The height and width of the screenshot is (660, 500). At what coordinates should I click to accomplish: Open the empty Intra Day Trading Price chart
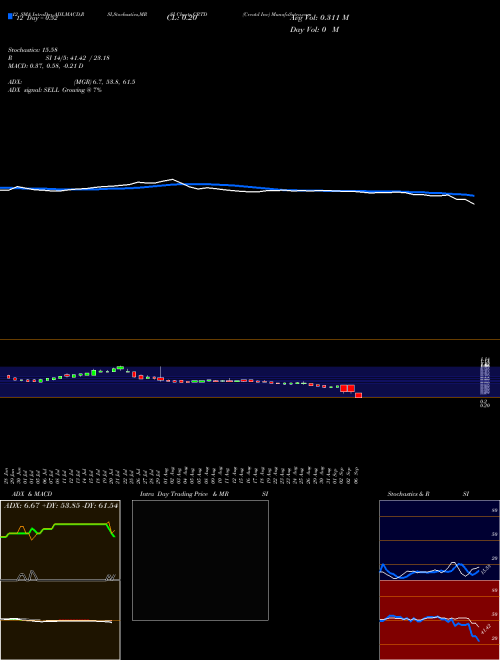click(x=200, y=560)
